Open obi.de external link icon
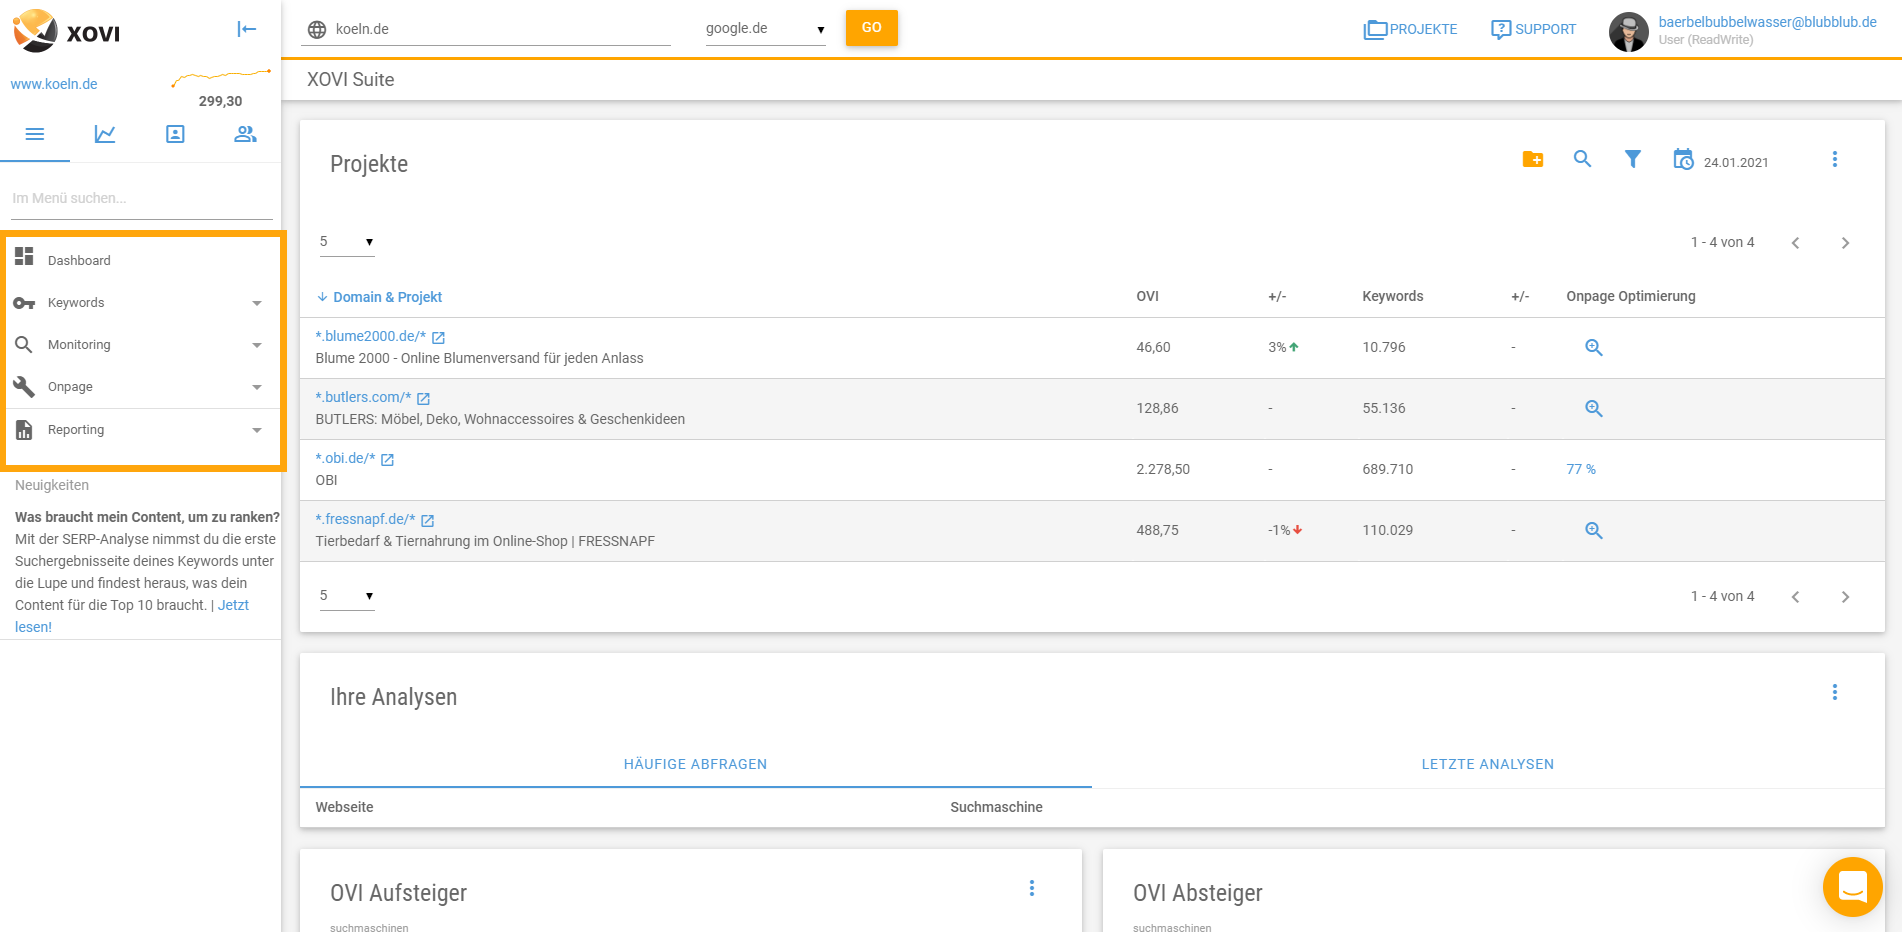The width and height of the screenshot is (1902, 932). 387,460
